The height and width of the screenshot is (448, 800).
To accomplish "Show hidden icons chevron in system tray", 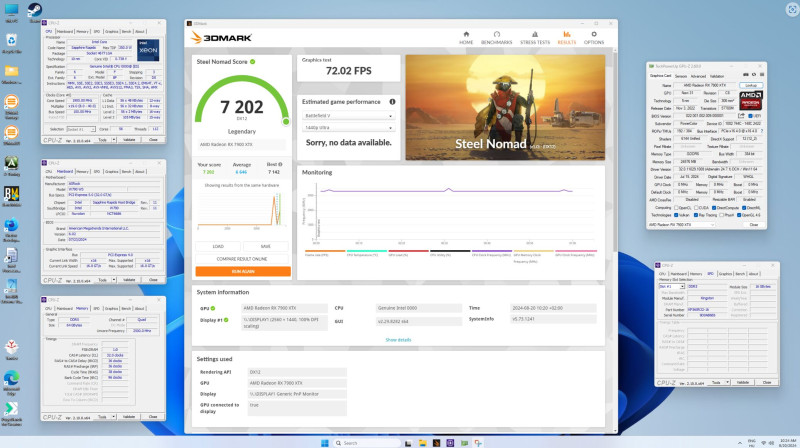I will tap(739, 443).
